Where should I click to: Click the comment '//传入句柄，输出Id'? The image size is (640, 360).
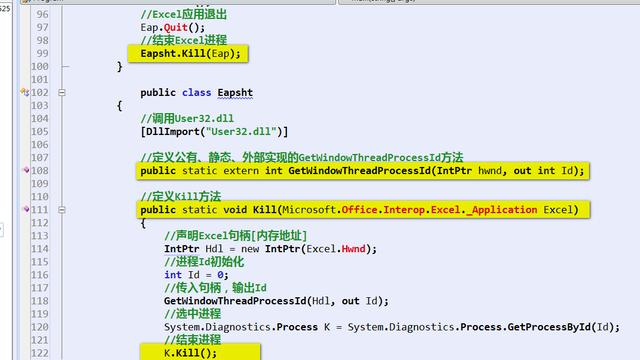tap(215, 288)
